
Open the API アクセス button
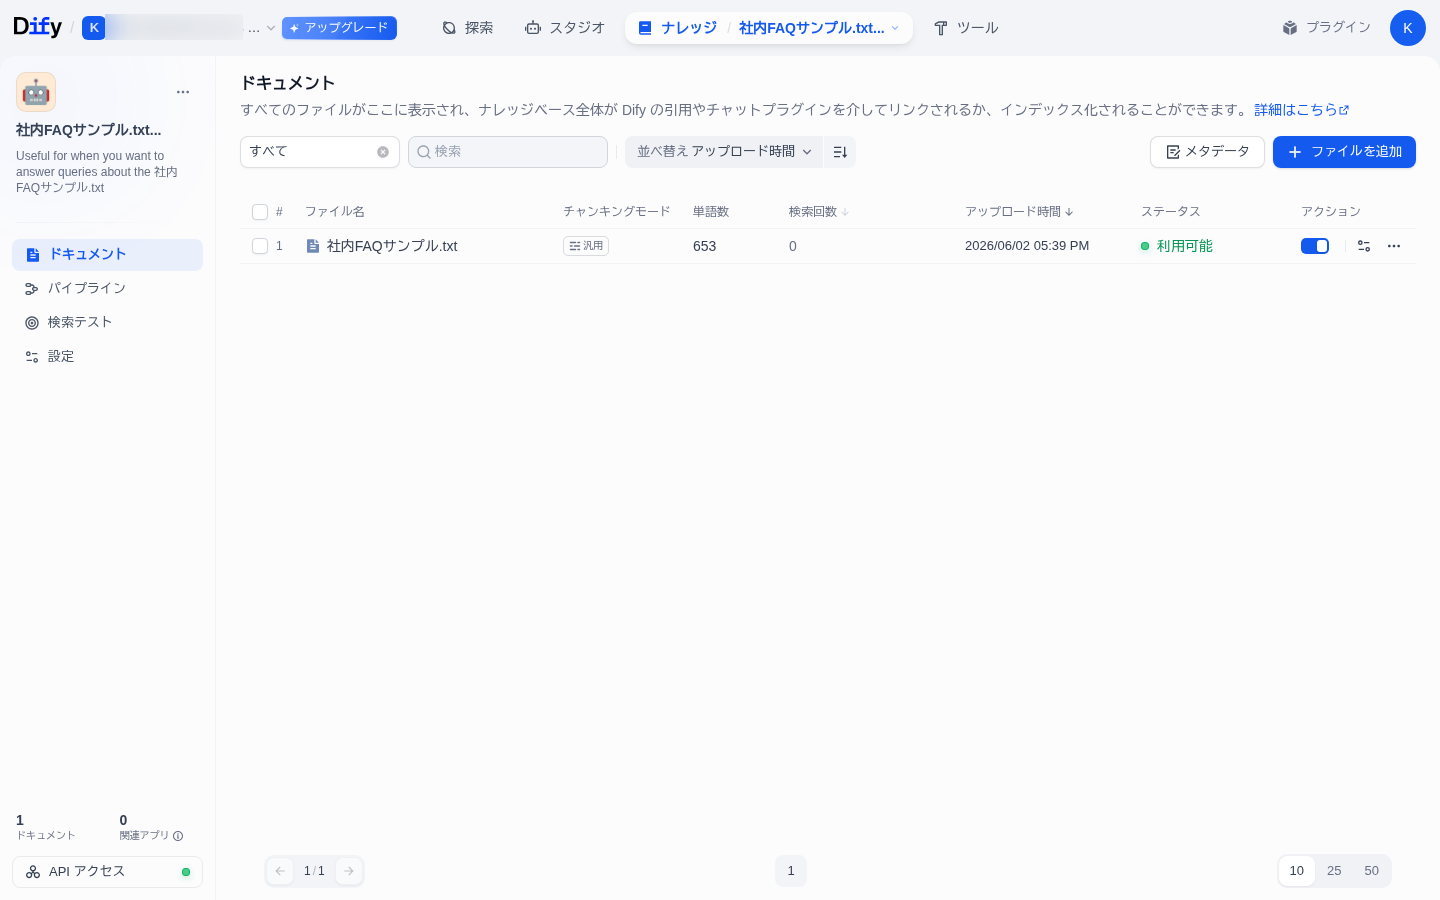[x=107, y=872]
